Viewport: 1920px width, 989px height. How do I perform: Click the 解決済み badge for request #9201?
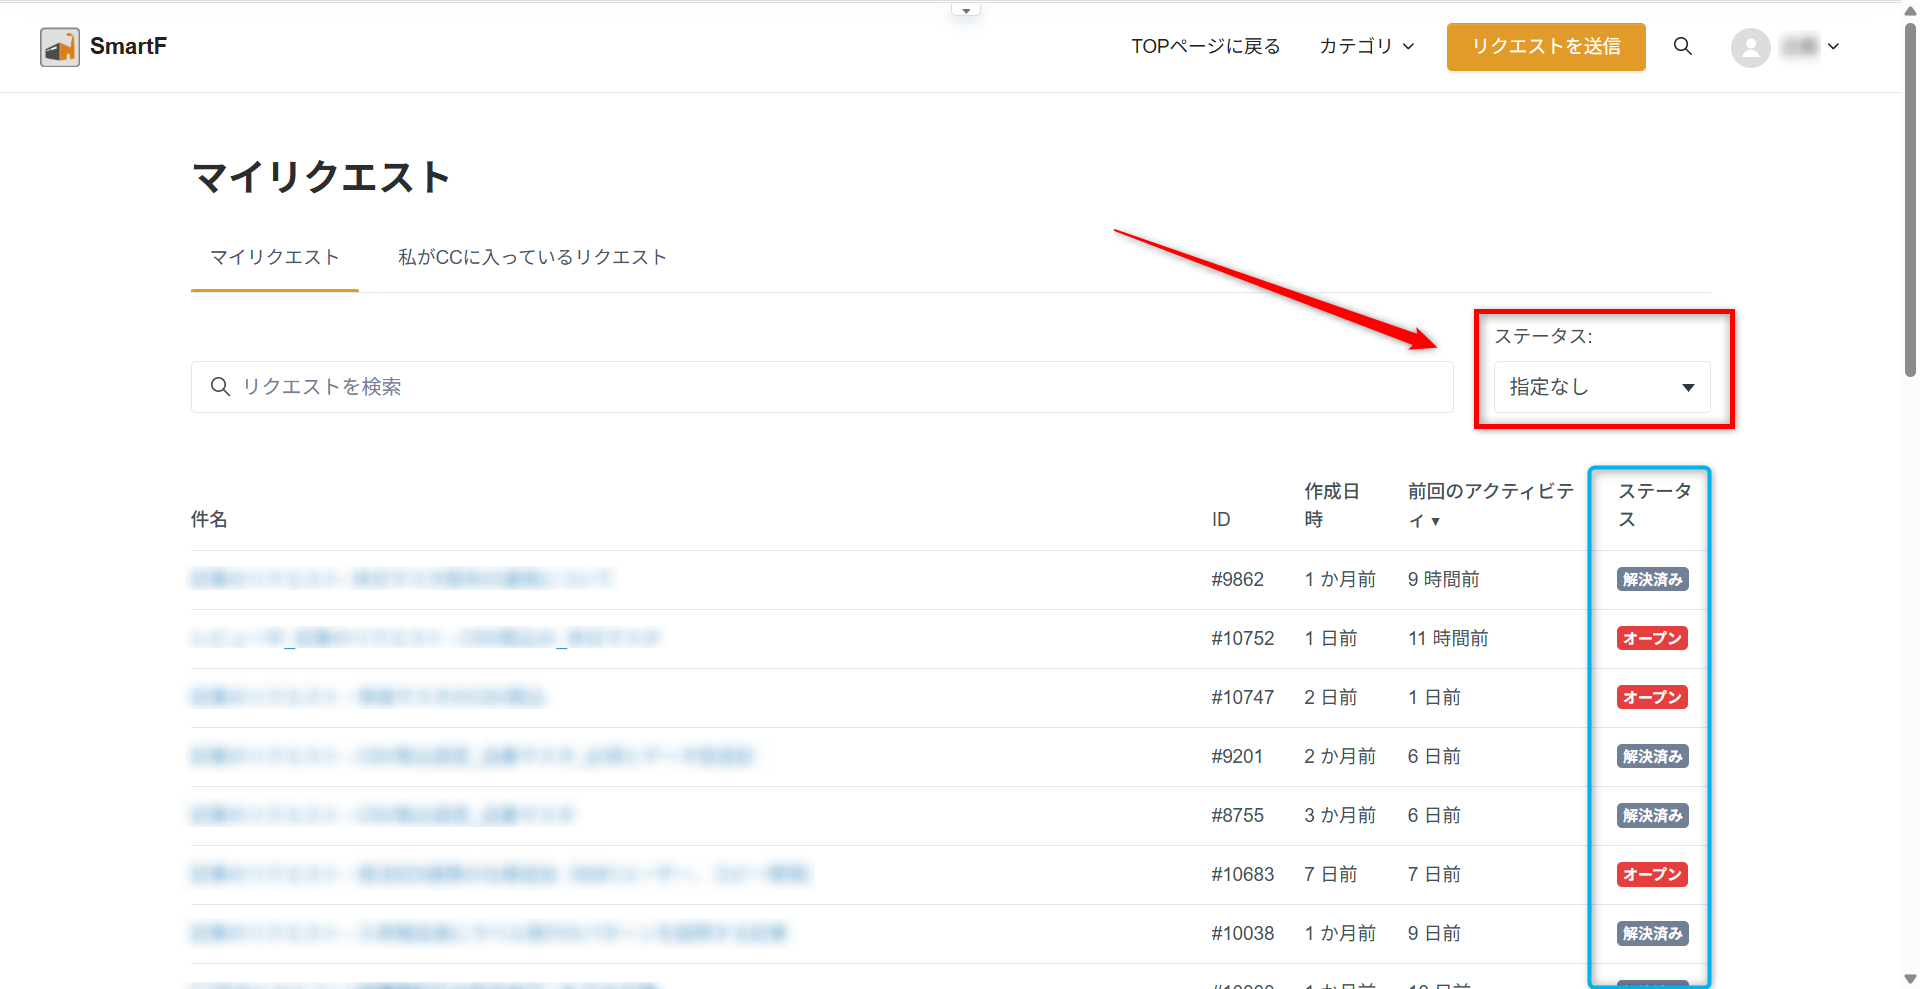(x=1652, y=757)
